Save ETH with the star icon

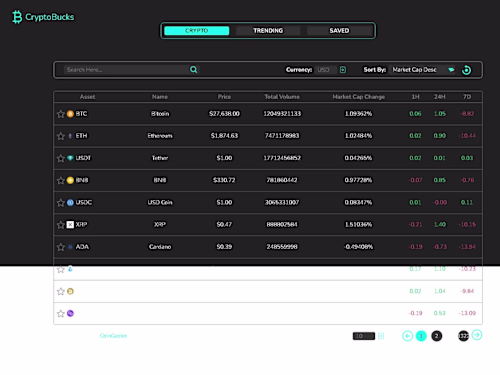(60, 136)
